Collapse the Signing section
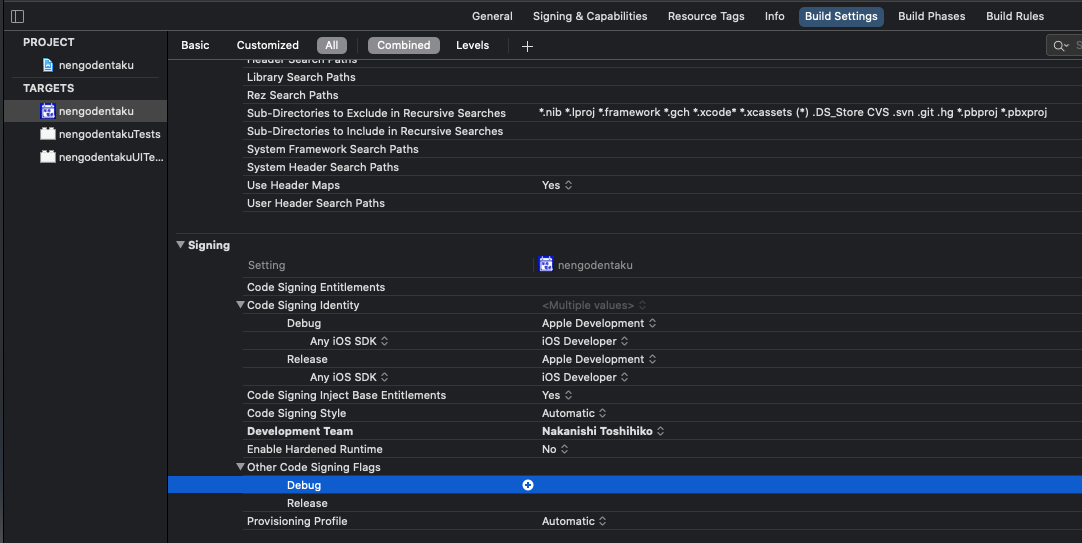1082x543 pixels. point(180,245)
